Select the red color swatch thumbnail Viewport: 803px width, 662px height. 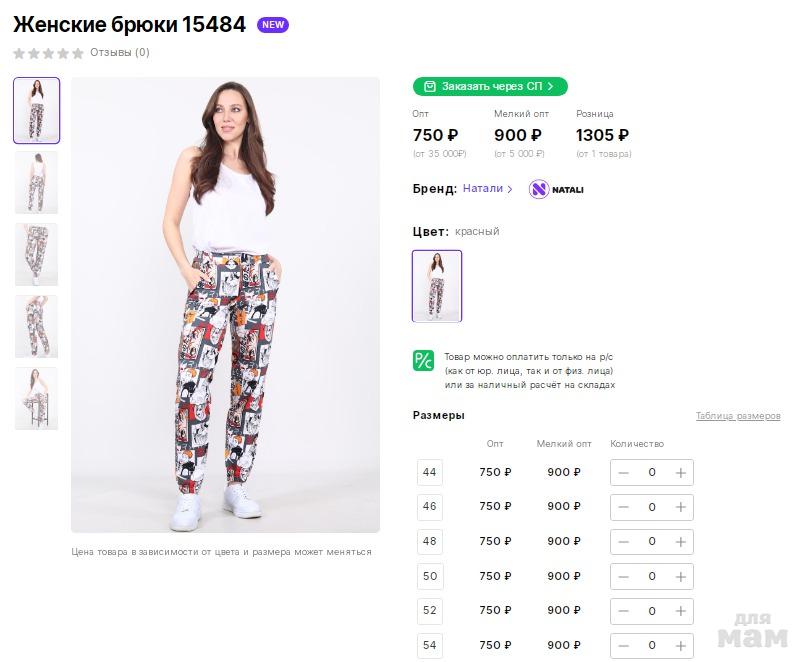437,286
